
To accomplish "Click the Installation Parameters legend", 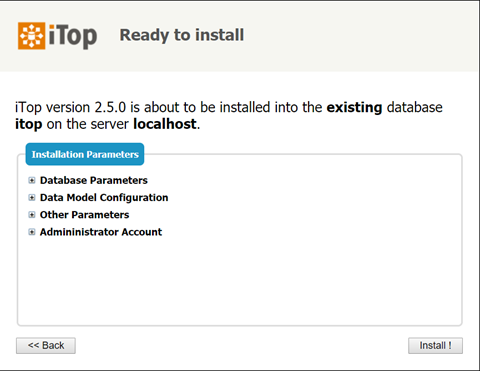I will pos(85,154).
